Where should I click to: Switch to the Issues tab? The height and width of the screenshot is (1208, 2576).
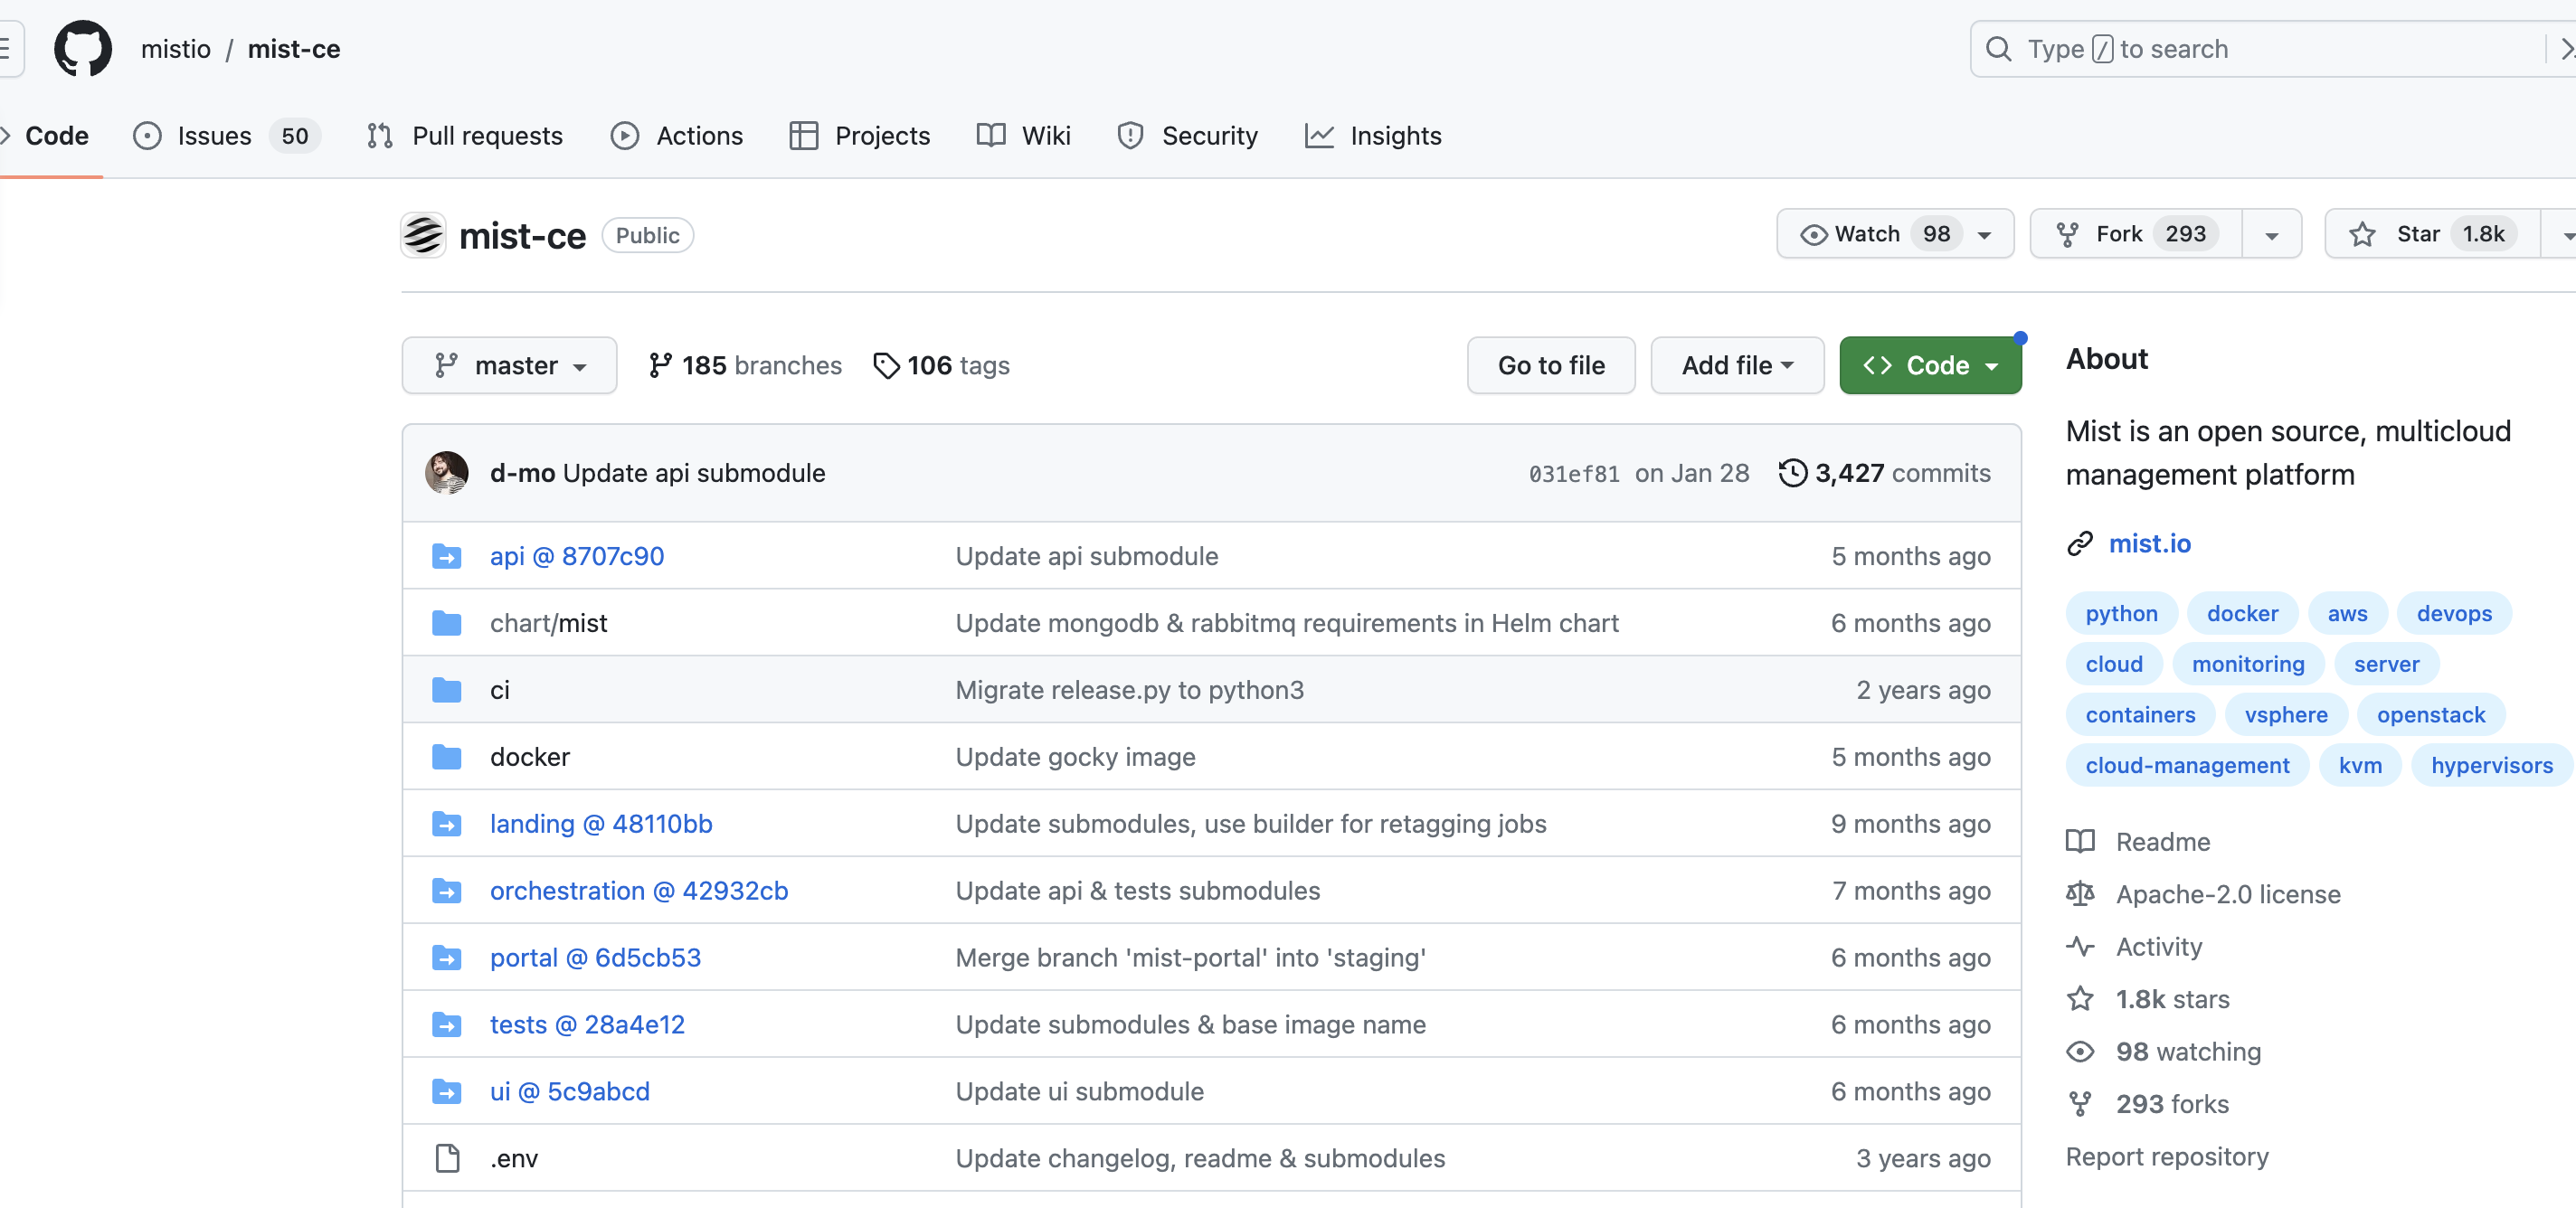tap(213, 136)
